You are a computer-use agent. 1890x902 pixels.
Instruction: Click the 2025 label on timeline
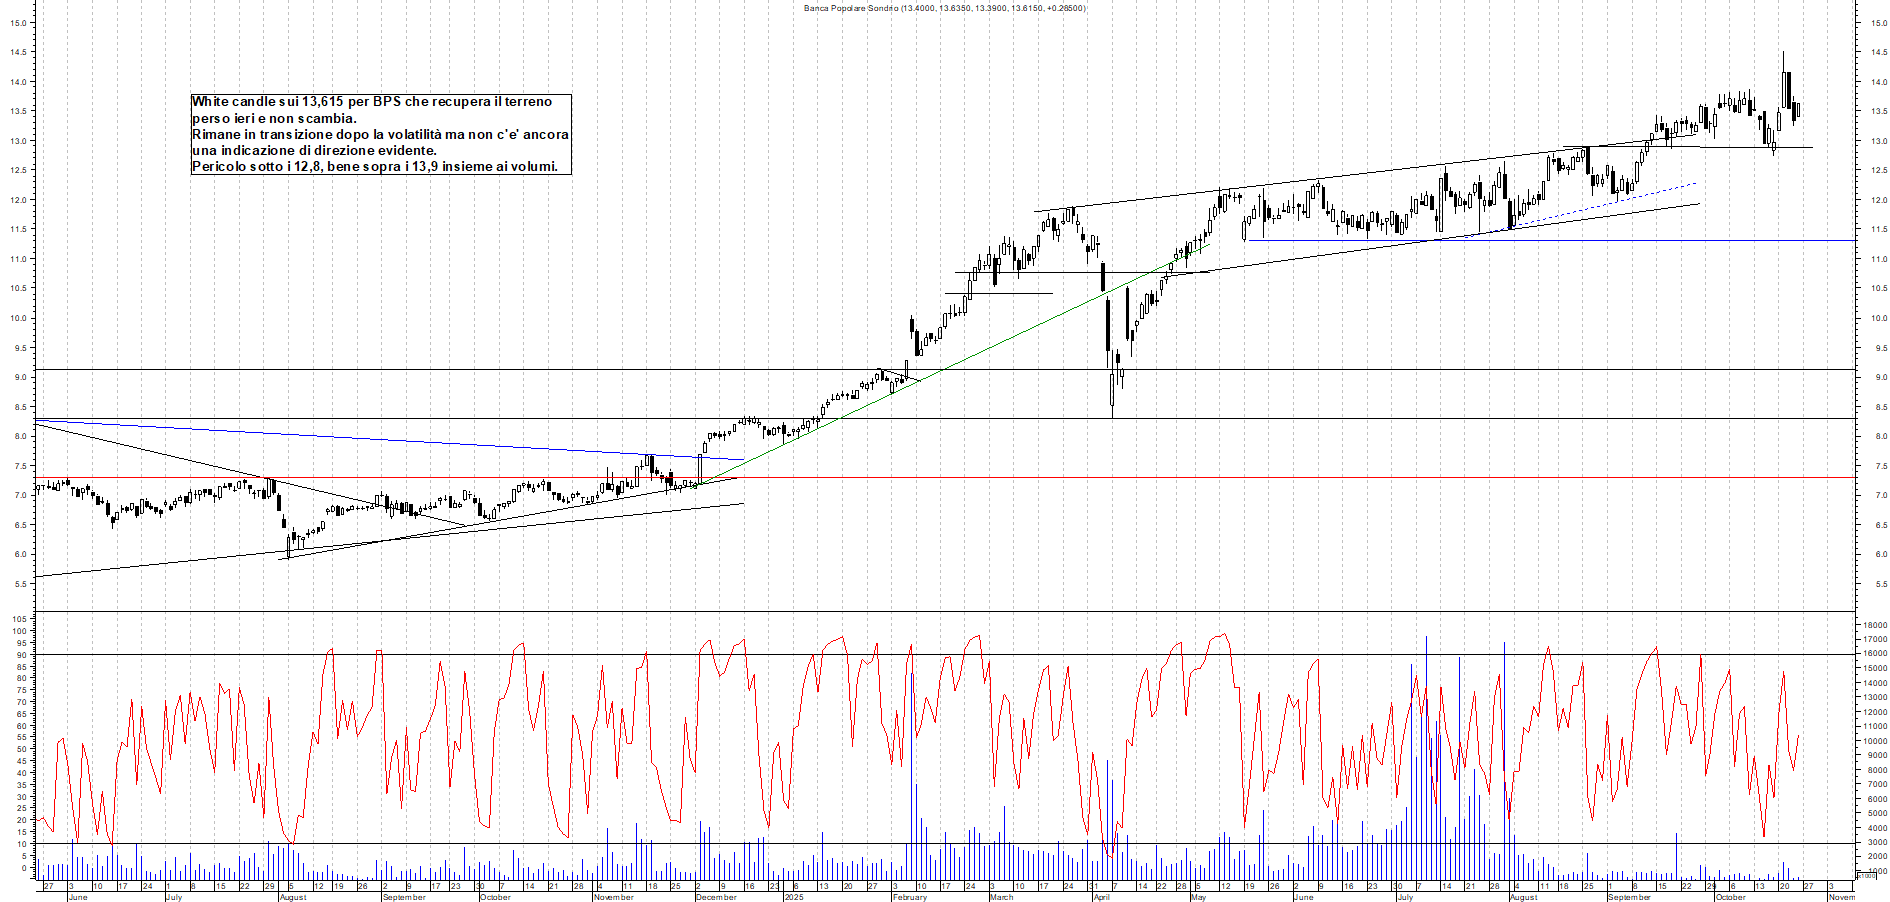point(793,898)
